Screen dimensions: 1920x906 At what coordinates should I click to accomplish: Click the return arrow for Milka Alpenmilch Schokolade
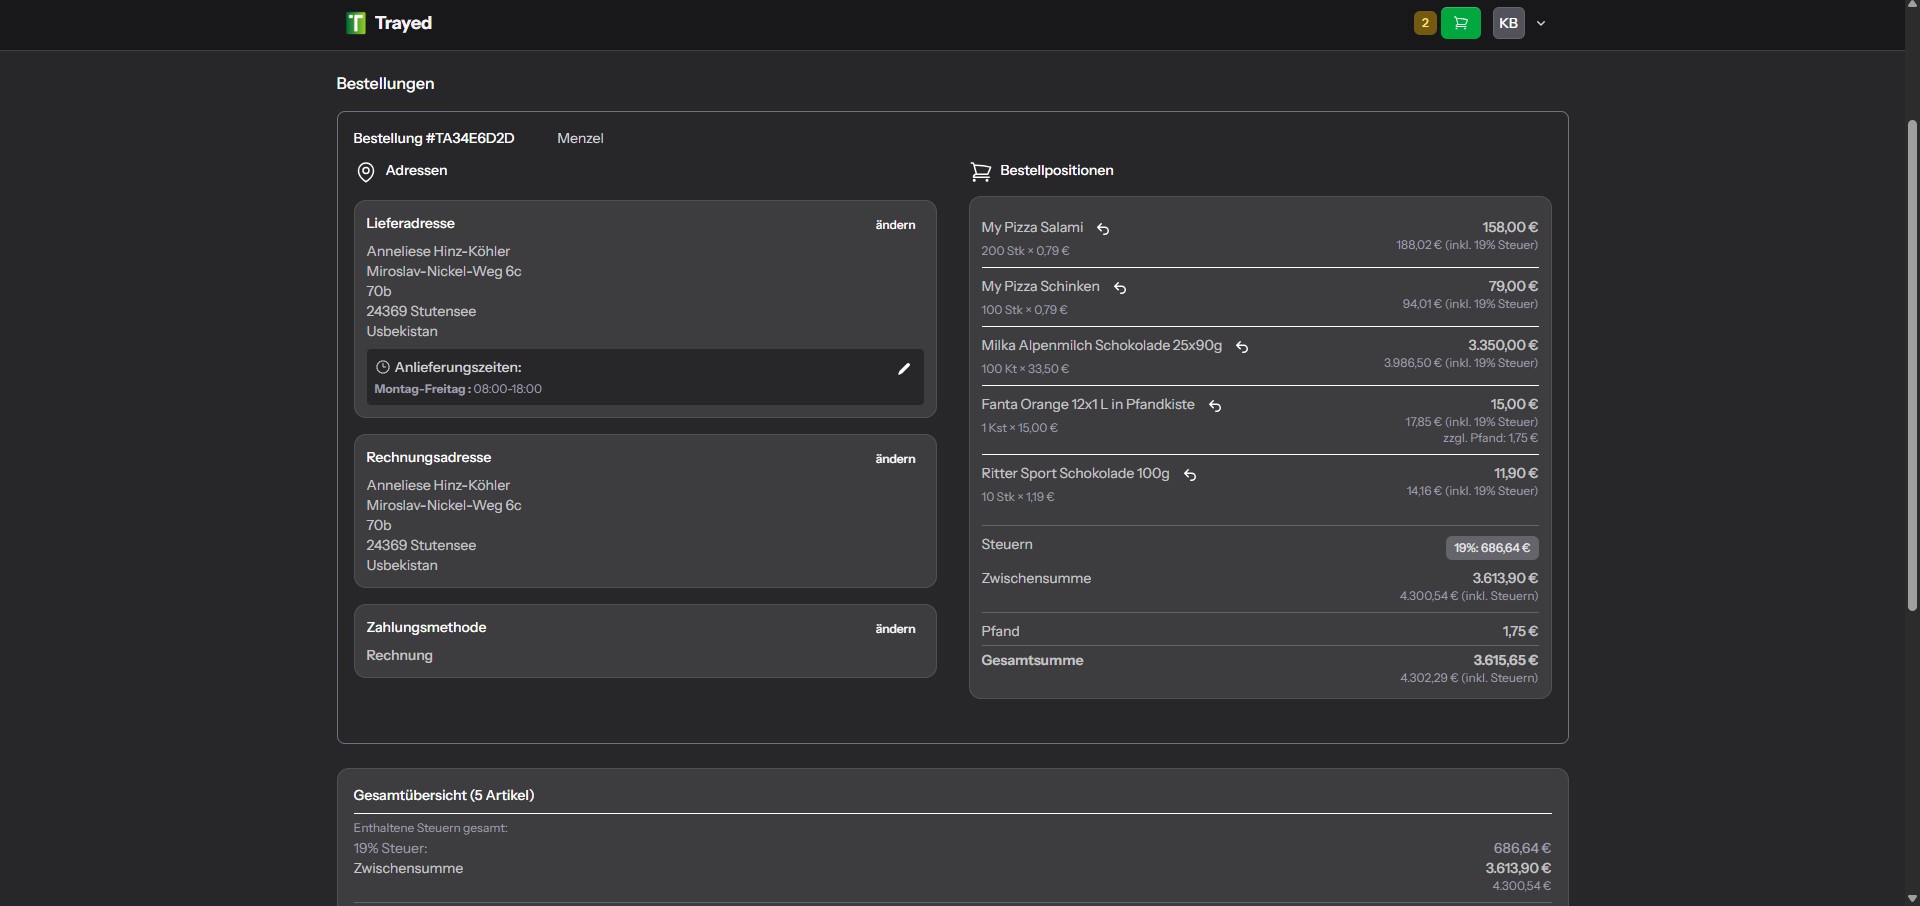point(1241,347)
